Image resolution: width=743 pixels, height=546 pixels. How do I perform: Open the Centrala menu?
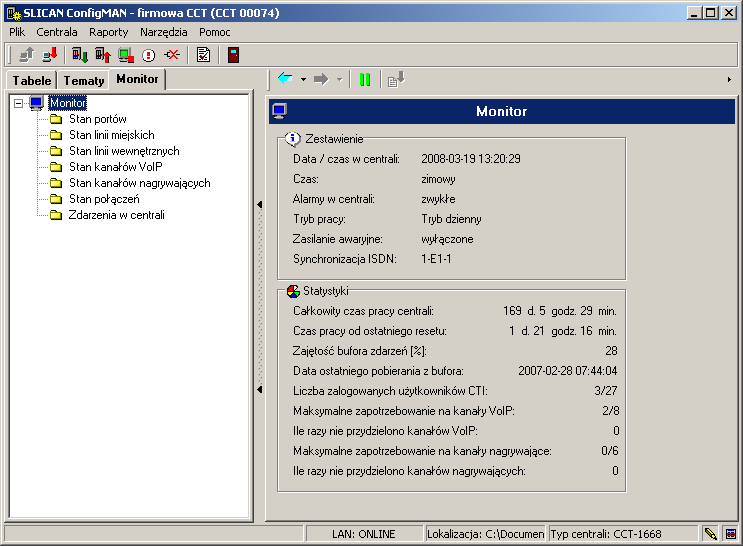[57, 32]
